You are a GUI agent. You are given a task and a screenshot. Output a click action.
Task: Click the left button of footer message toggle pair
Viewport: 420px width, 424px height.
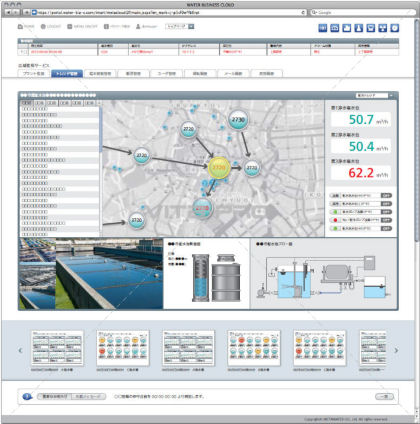pos(54,397)
